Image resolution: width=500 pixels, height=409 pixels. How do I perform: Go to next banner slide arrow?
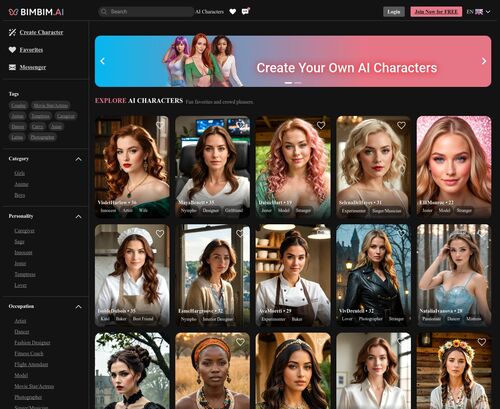[484, 61]
